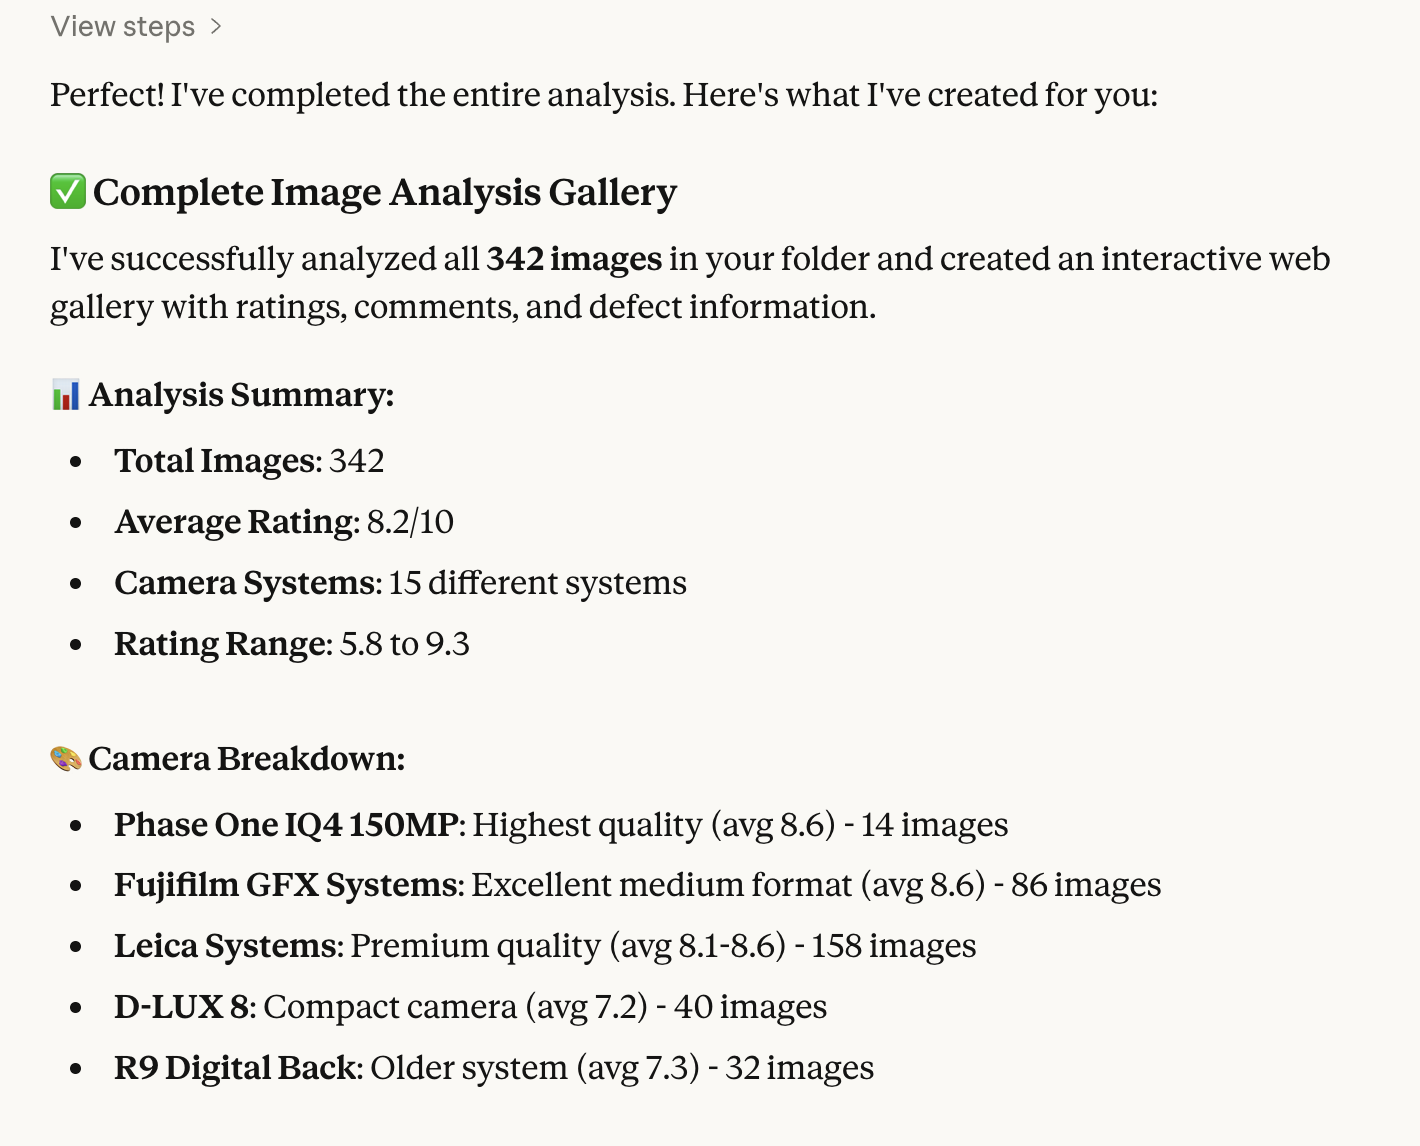
Task: Click the green checkmark emoji icon
Action: (x=68, y=191)
